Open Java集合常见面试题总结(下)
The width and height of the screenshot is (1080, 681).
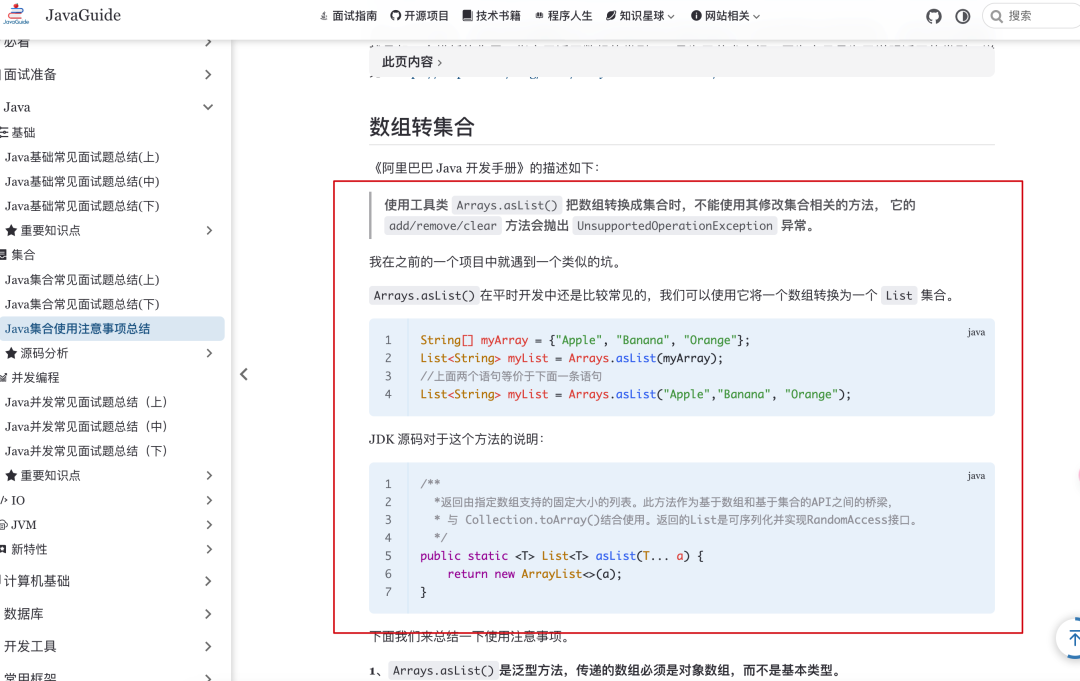pyautogui.click(x=82, y=304)
